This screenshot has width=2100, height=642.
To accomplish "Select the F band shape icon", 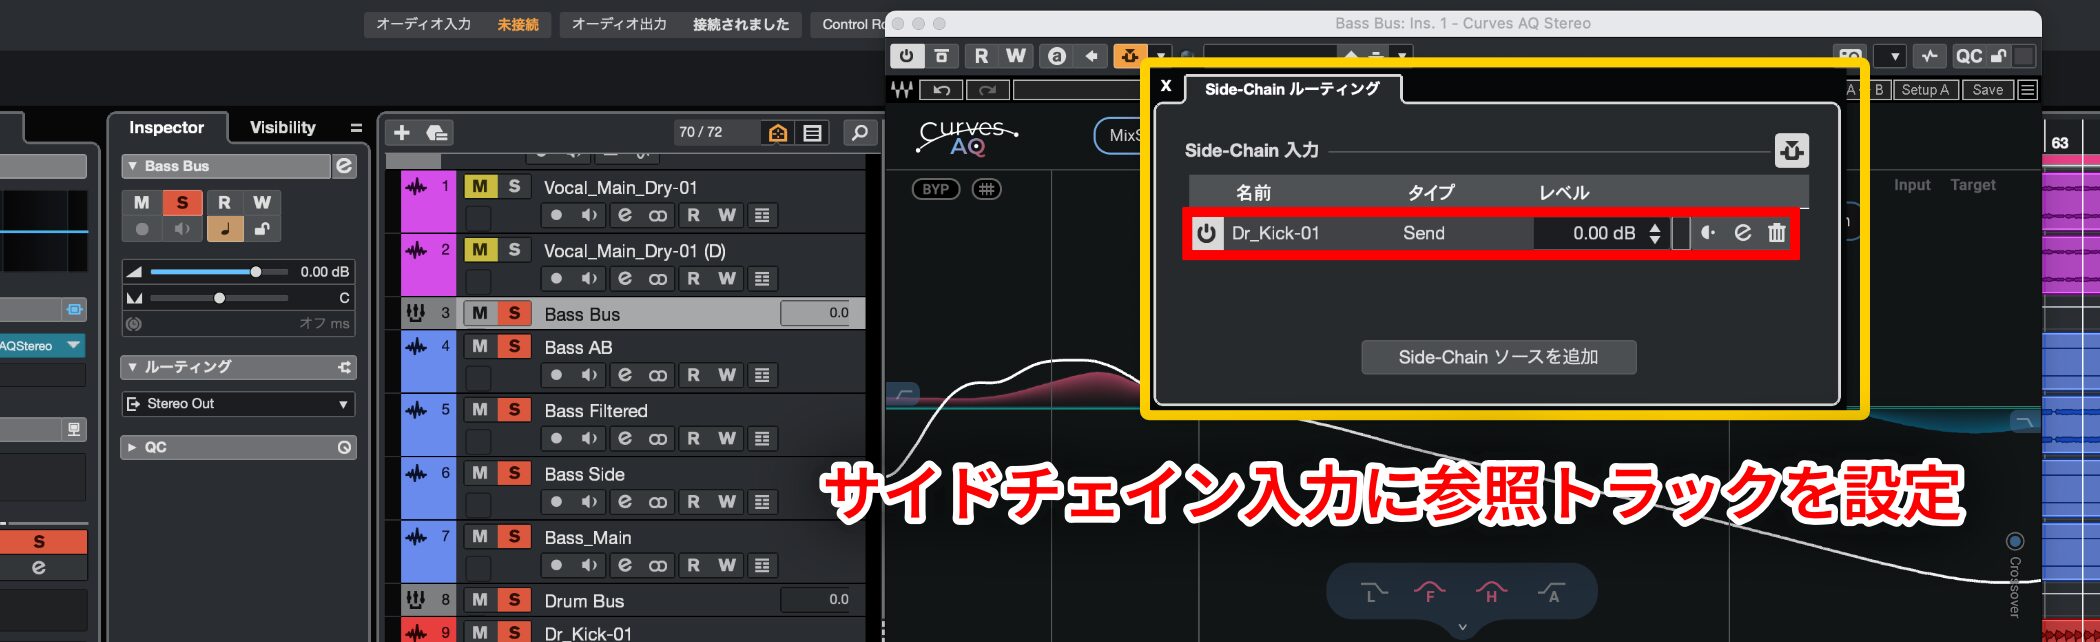I will (1430, 591).
